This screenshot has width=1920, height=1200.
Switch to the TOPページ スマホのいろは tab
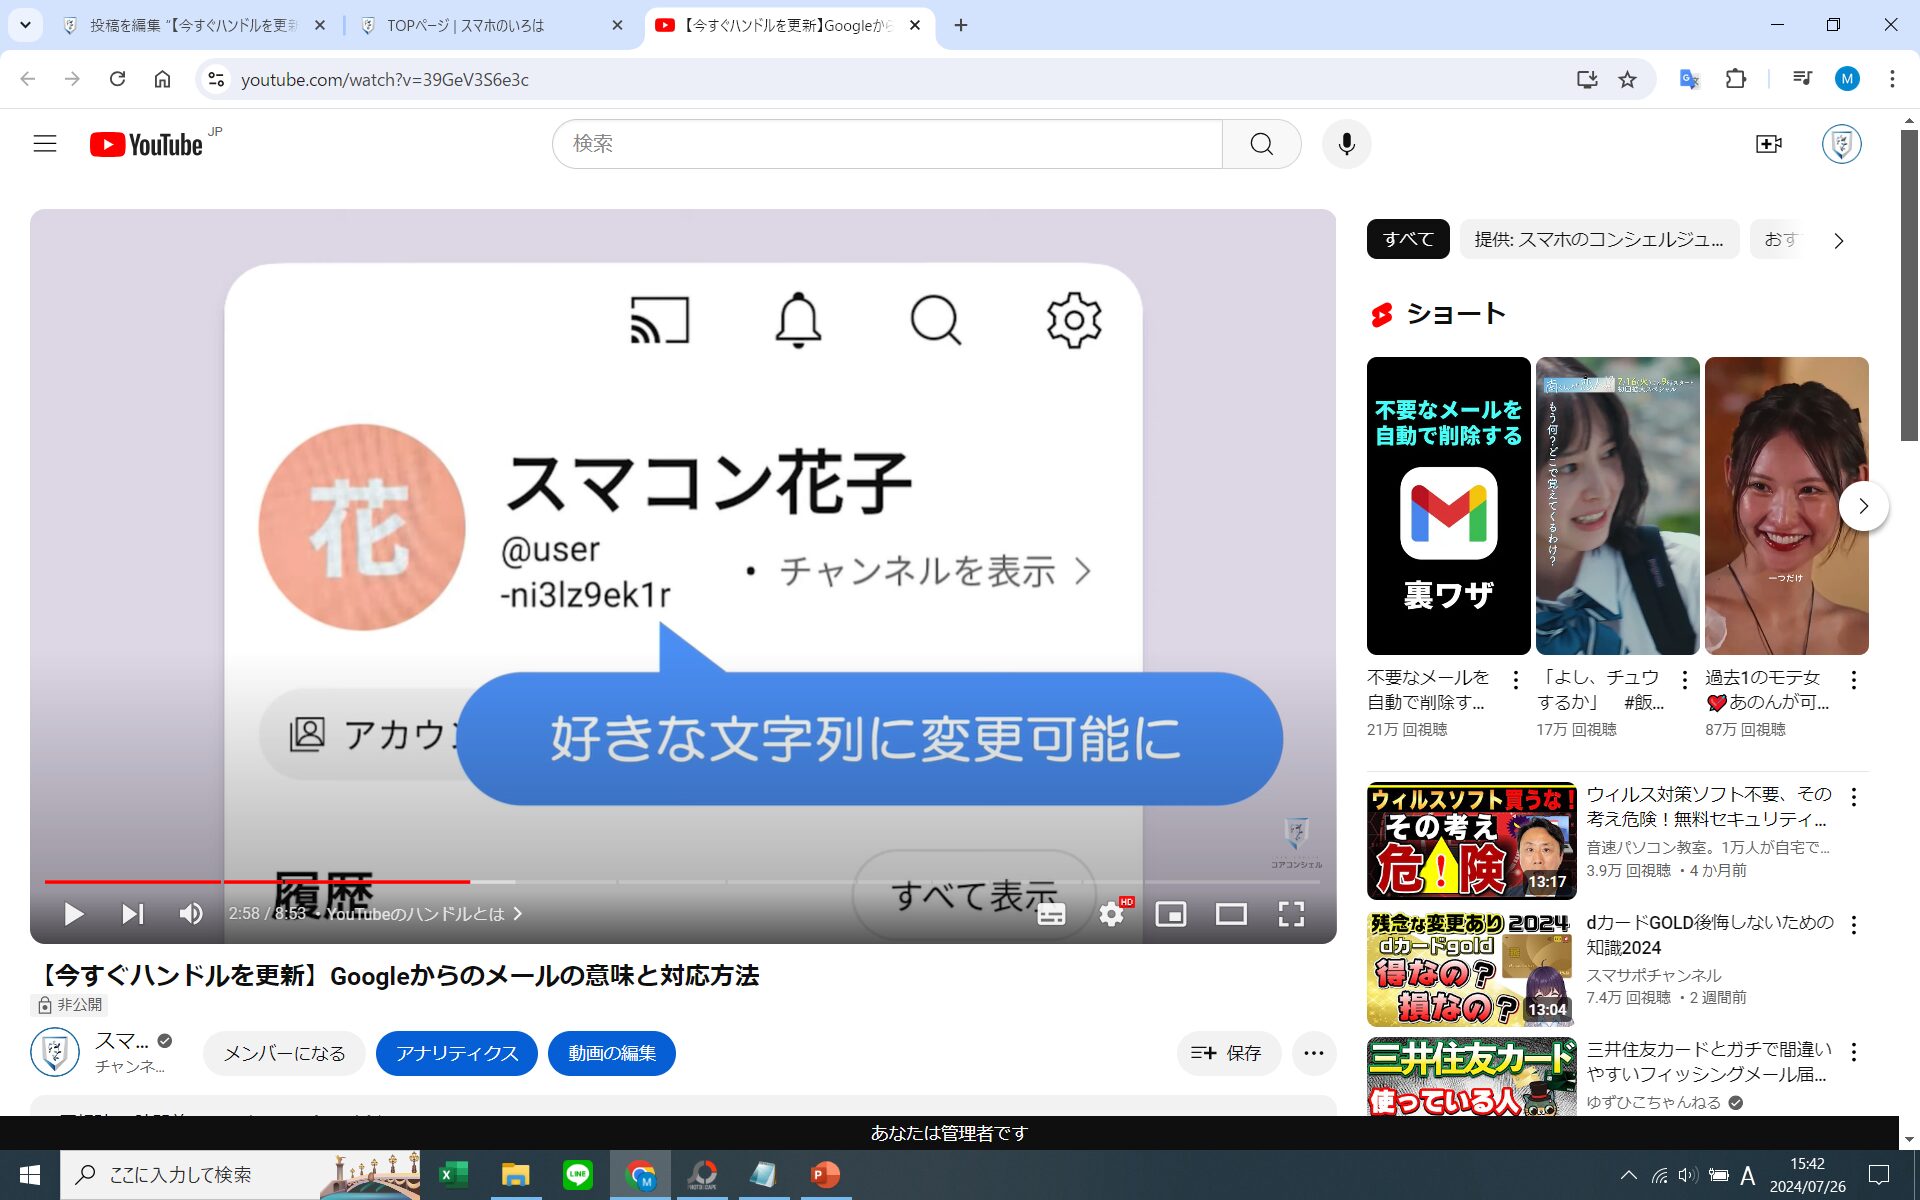click(x=490, y=25)
